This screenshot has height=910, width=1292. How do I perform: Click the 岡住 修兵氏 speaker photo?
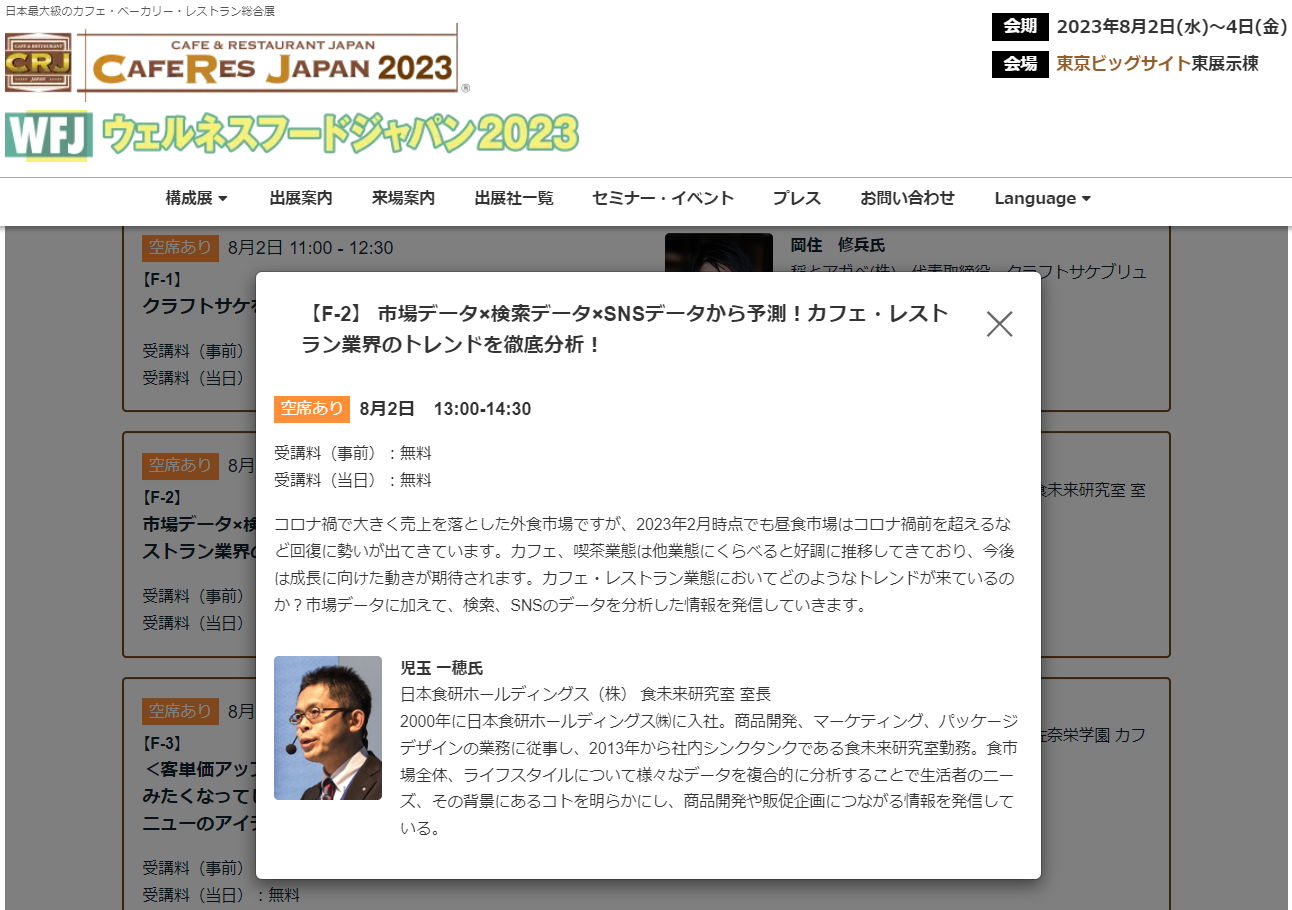718,253
